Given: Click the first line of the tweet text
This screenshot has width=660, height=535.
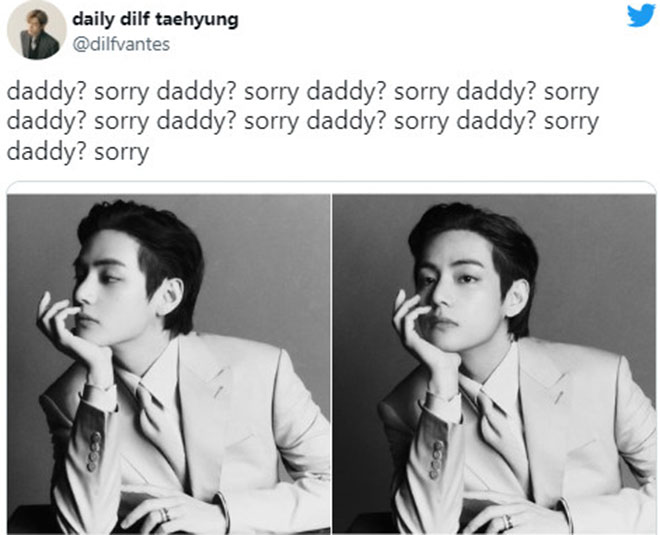Looking at the screenshot, I should click(x=303, y=93).
